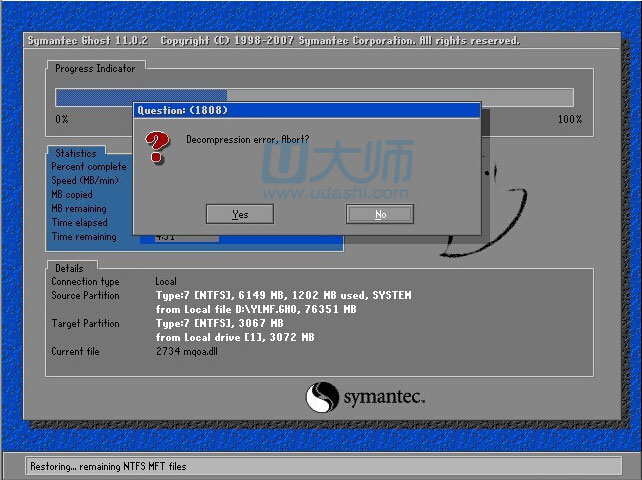Image resolution: width=642 pixels, height=480 pixels.
Task: Click the progress indicator bar
Action: pyautogui.click(x=314, y=98)
